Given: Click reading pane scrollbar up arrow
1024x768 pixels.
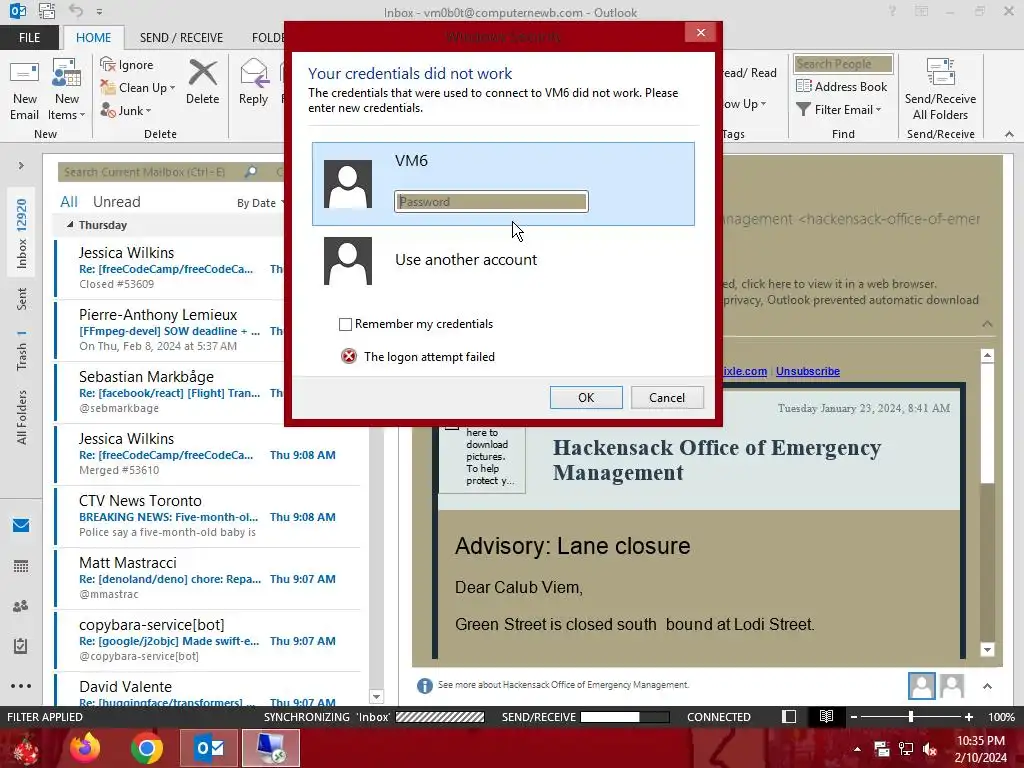Looking at the screenshot, I should pos(987,356).
